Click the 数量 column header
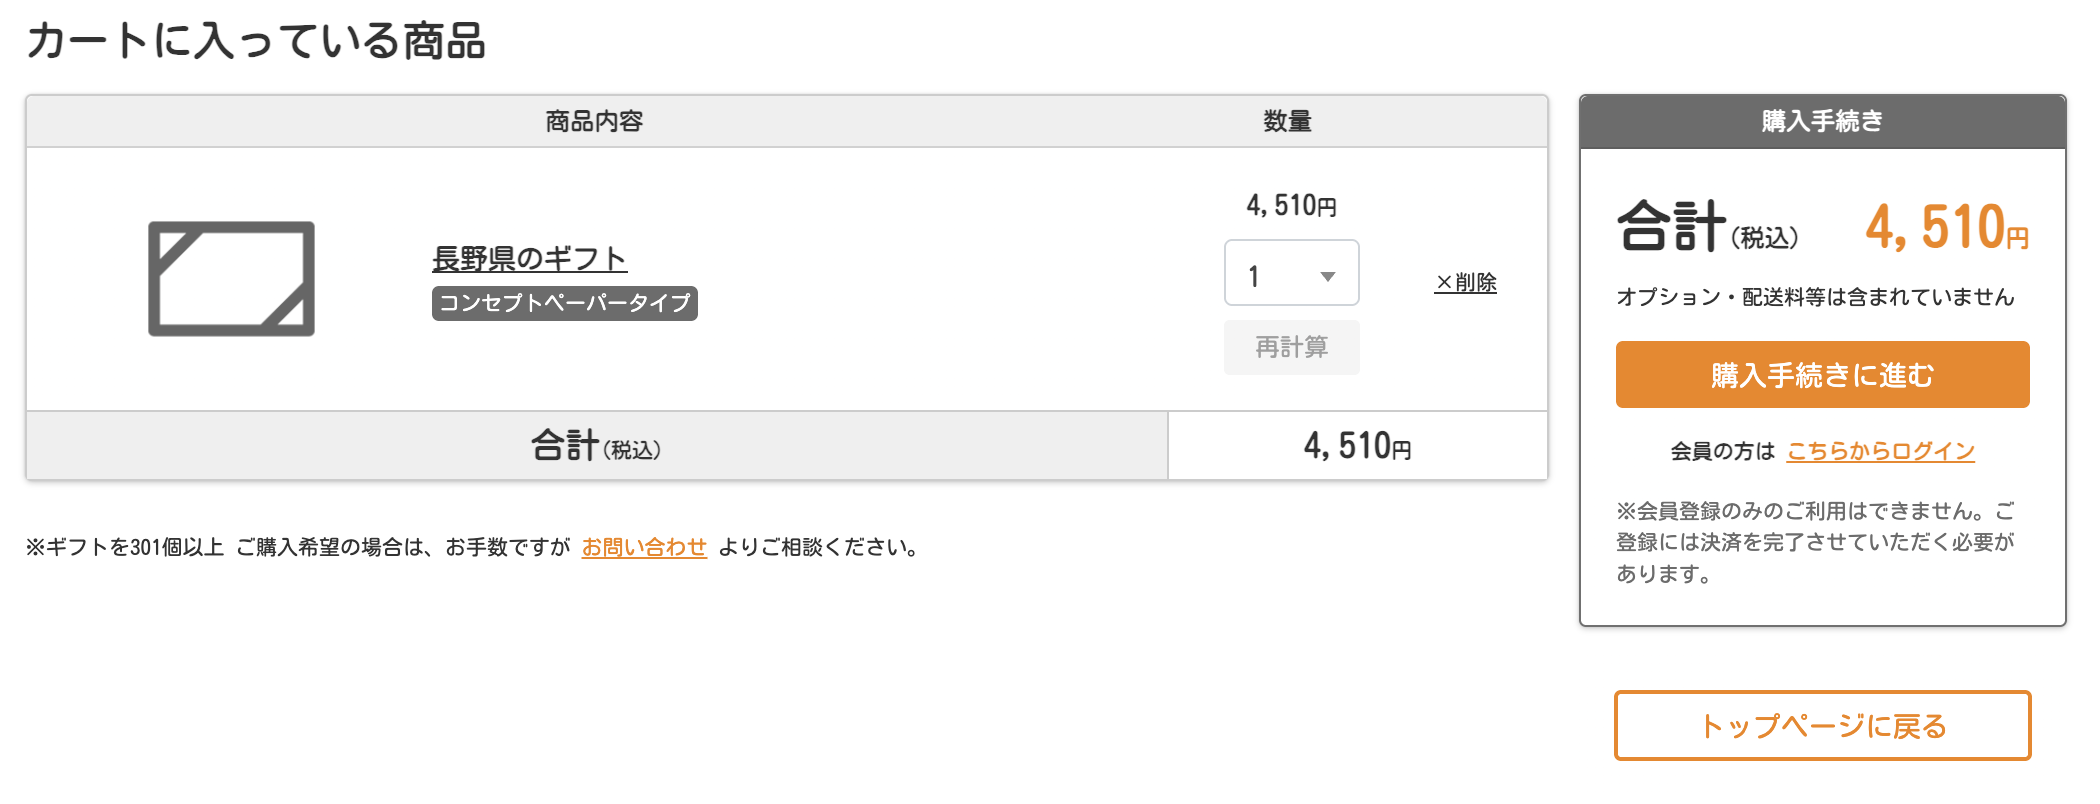 (x=1287, y=122)
